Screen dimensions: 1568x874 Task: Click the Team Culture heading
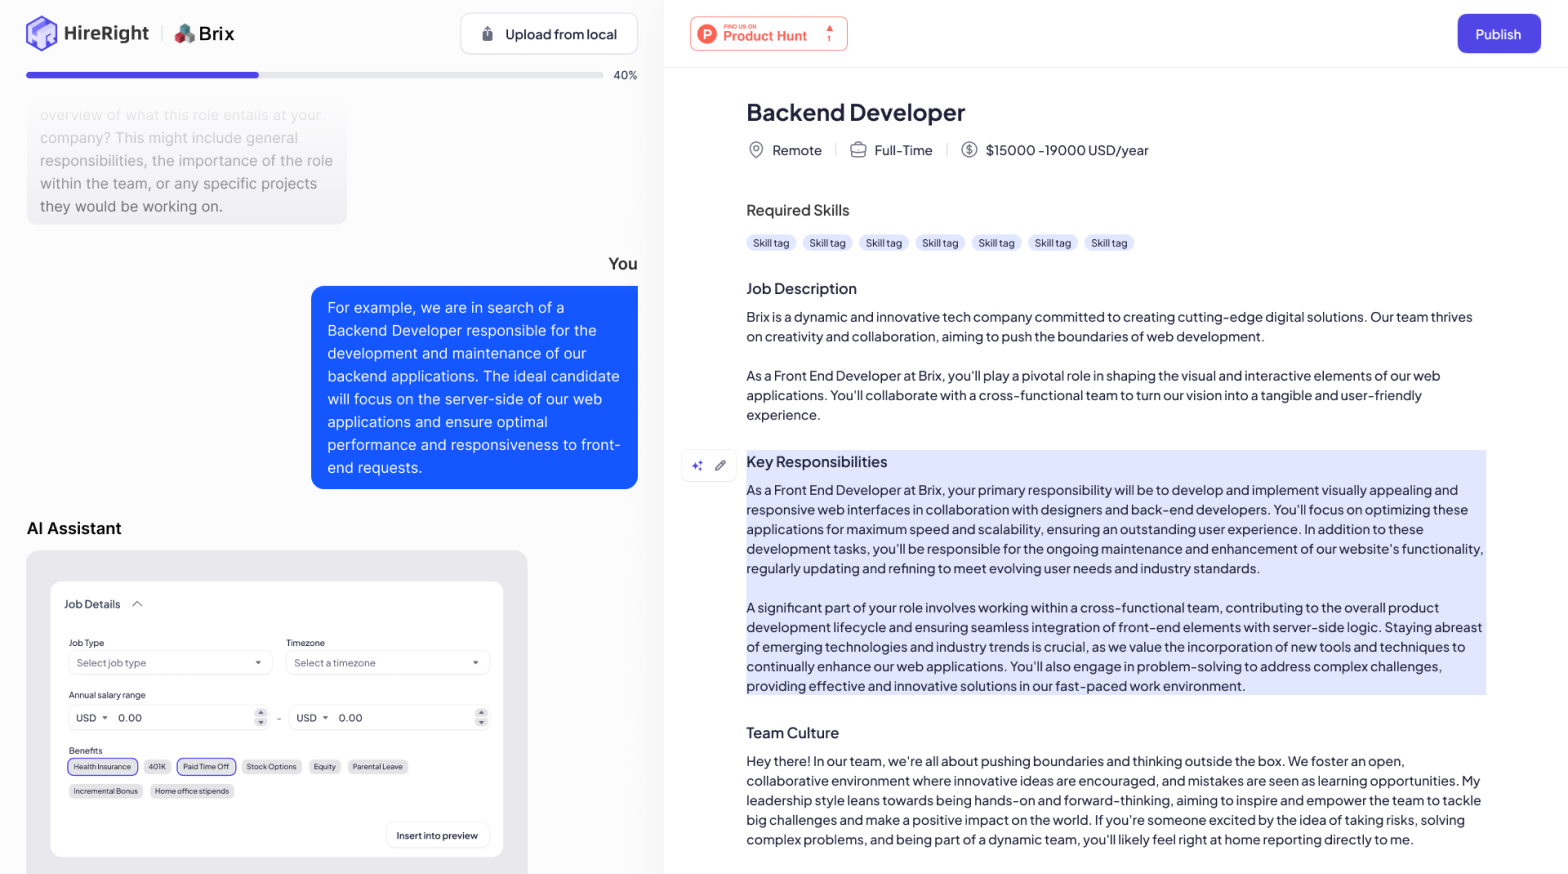(792, 733)
